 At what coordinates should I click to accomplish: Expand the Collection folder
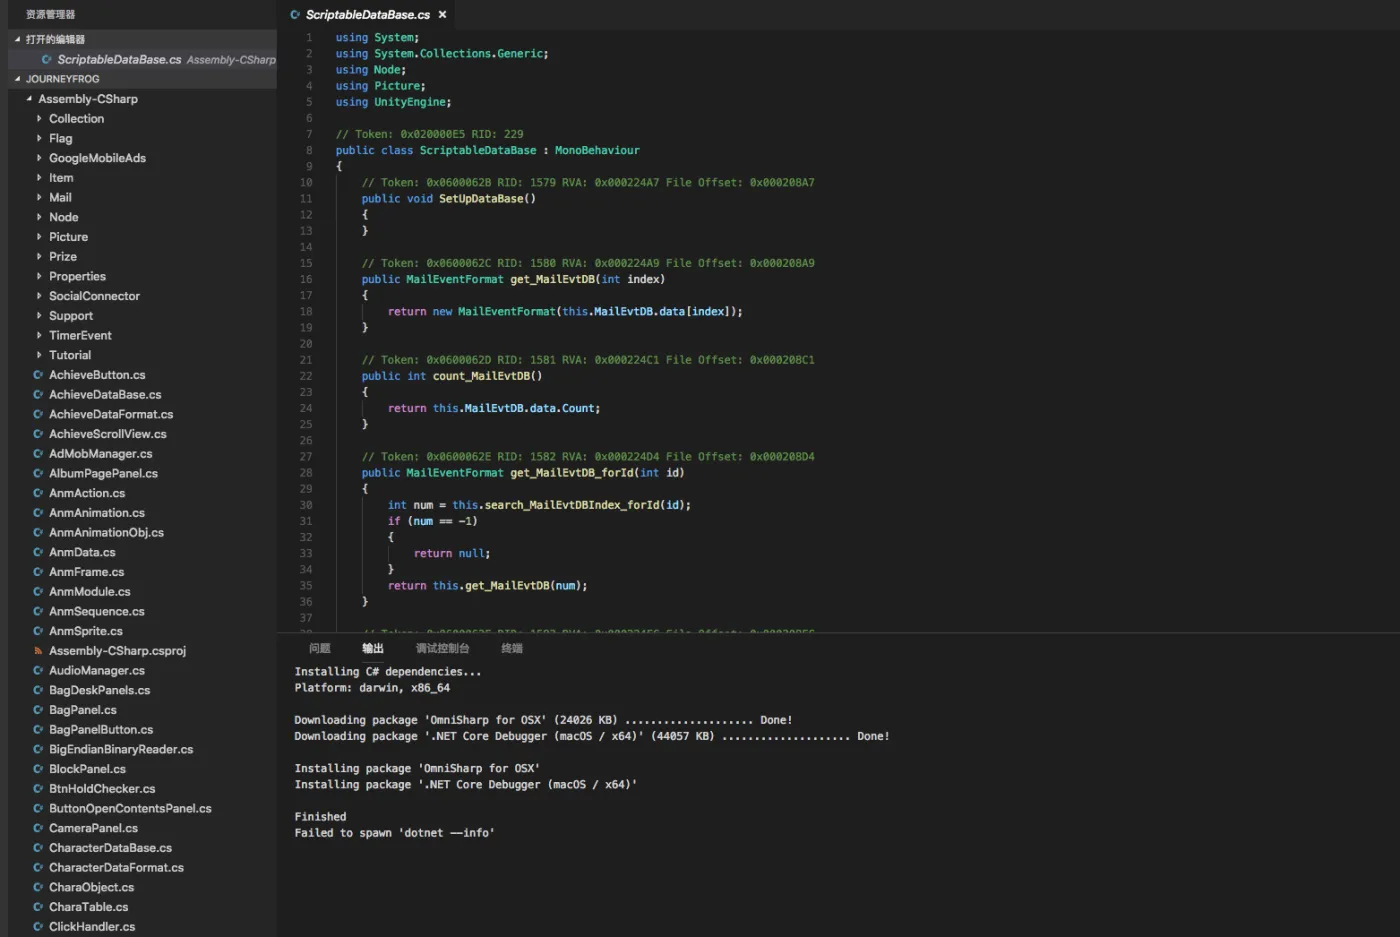[x=39, y=119]
